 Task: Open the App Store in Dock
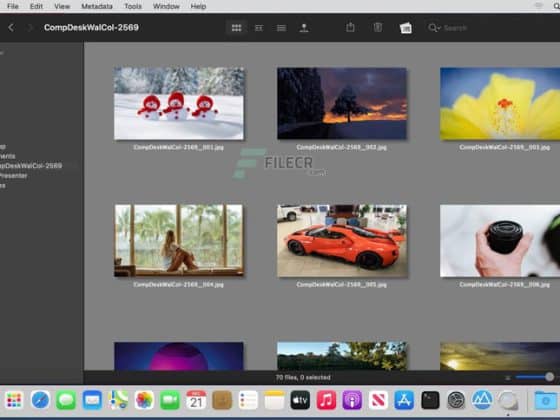(x=404, y=400)
